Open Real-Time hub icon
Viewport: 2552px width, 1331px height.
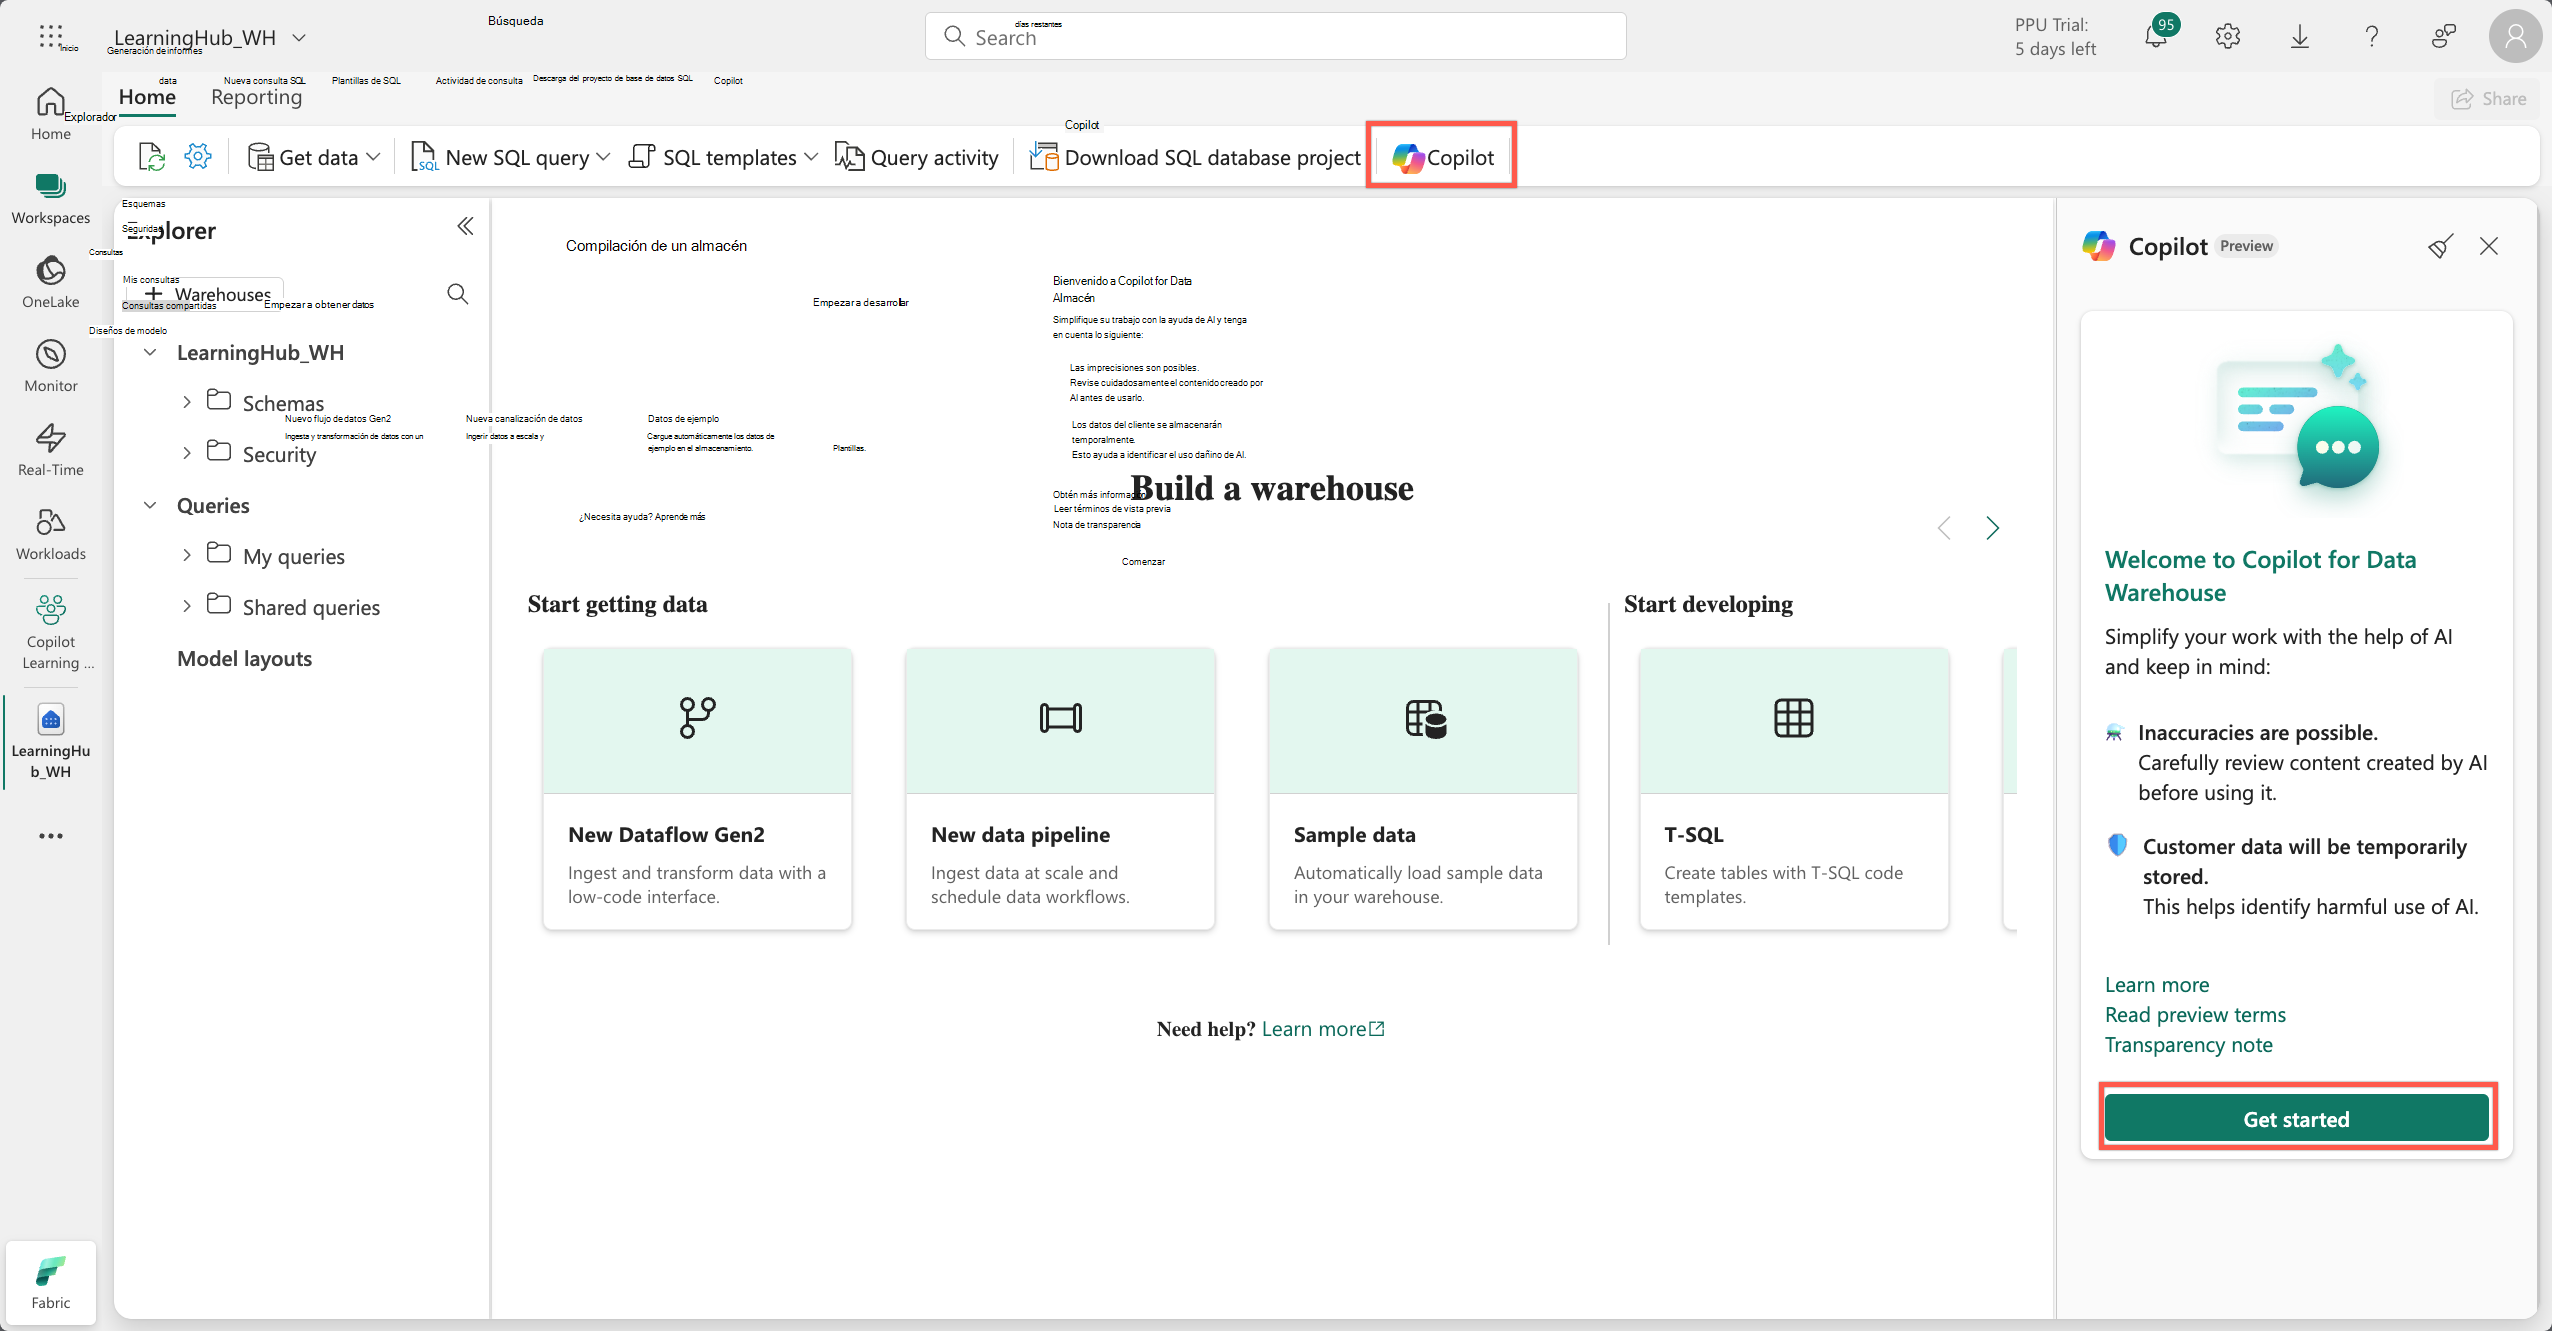51,450
